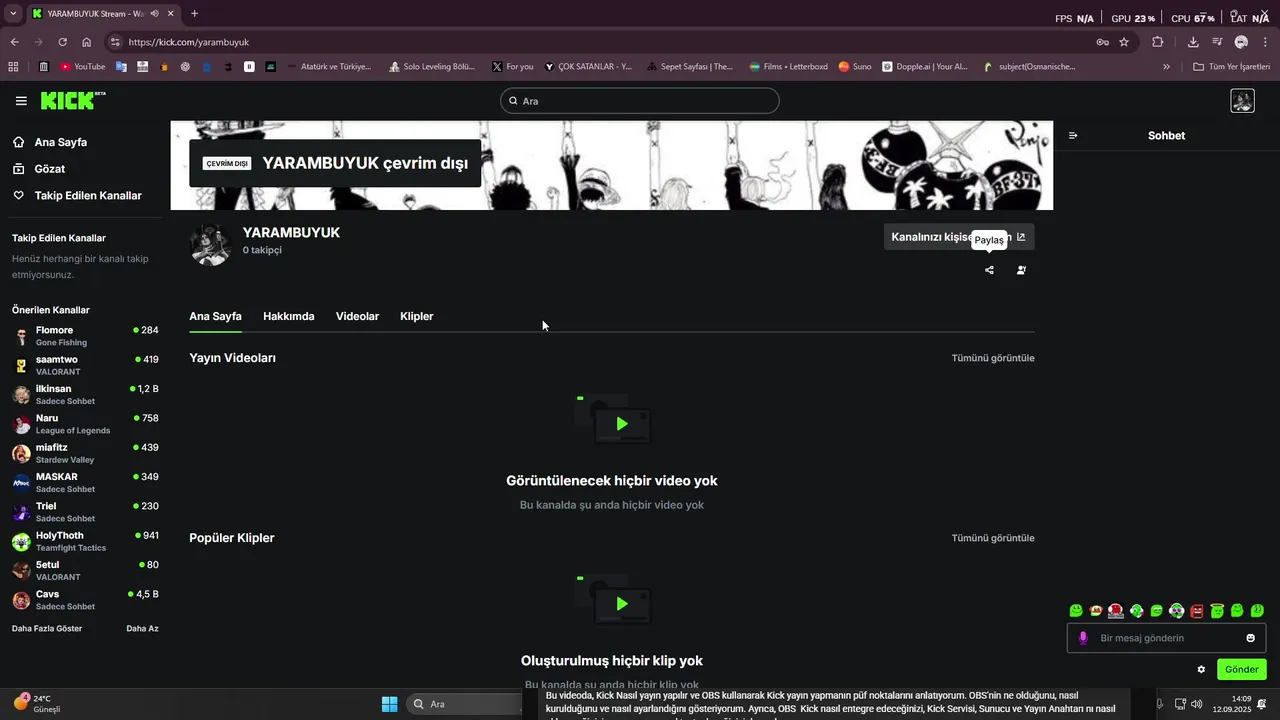This screenshot has height=720, width=1280.
Task: Click the password key icon in address bar
Action: click(x=1102, y=42)
